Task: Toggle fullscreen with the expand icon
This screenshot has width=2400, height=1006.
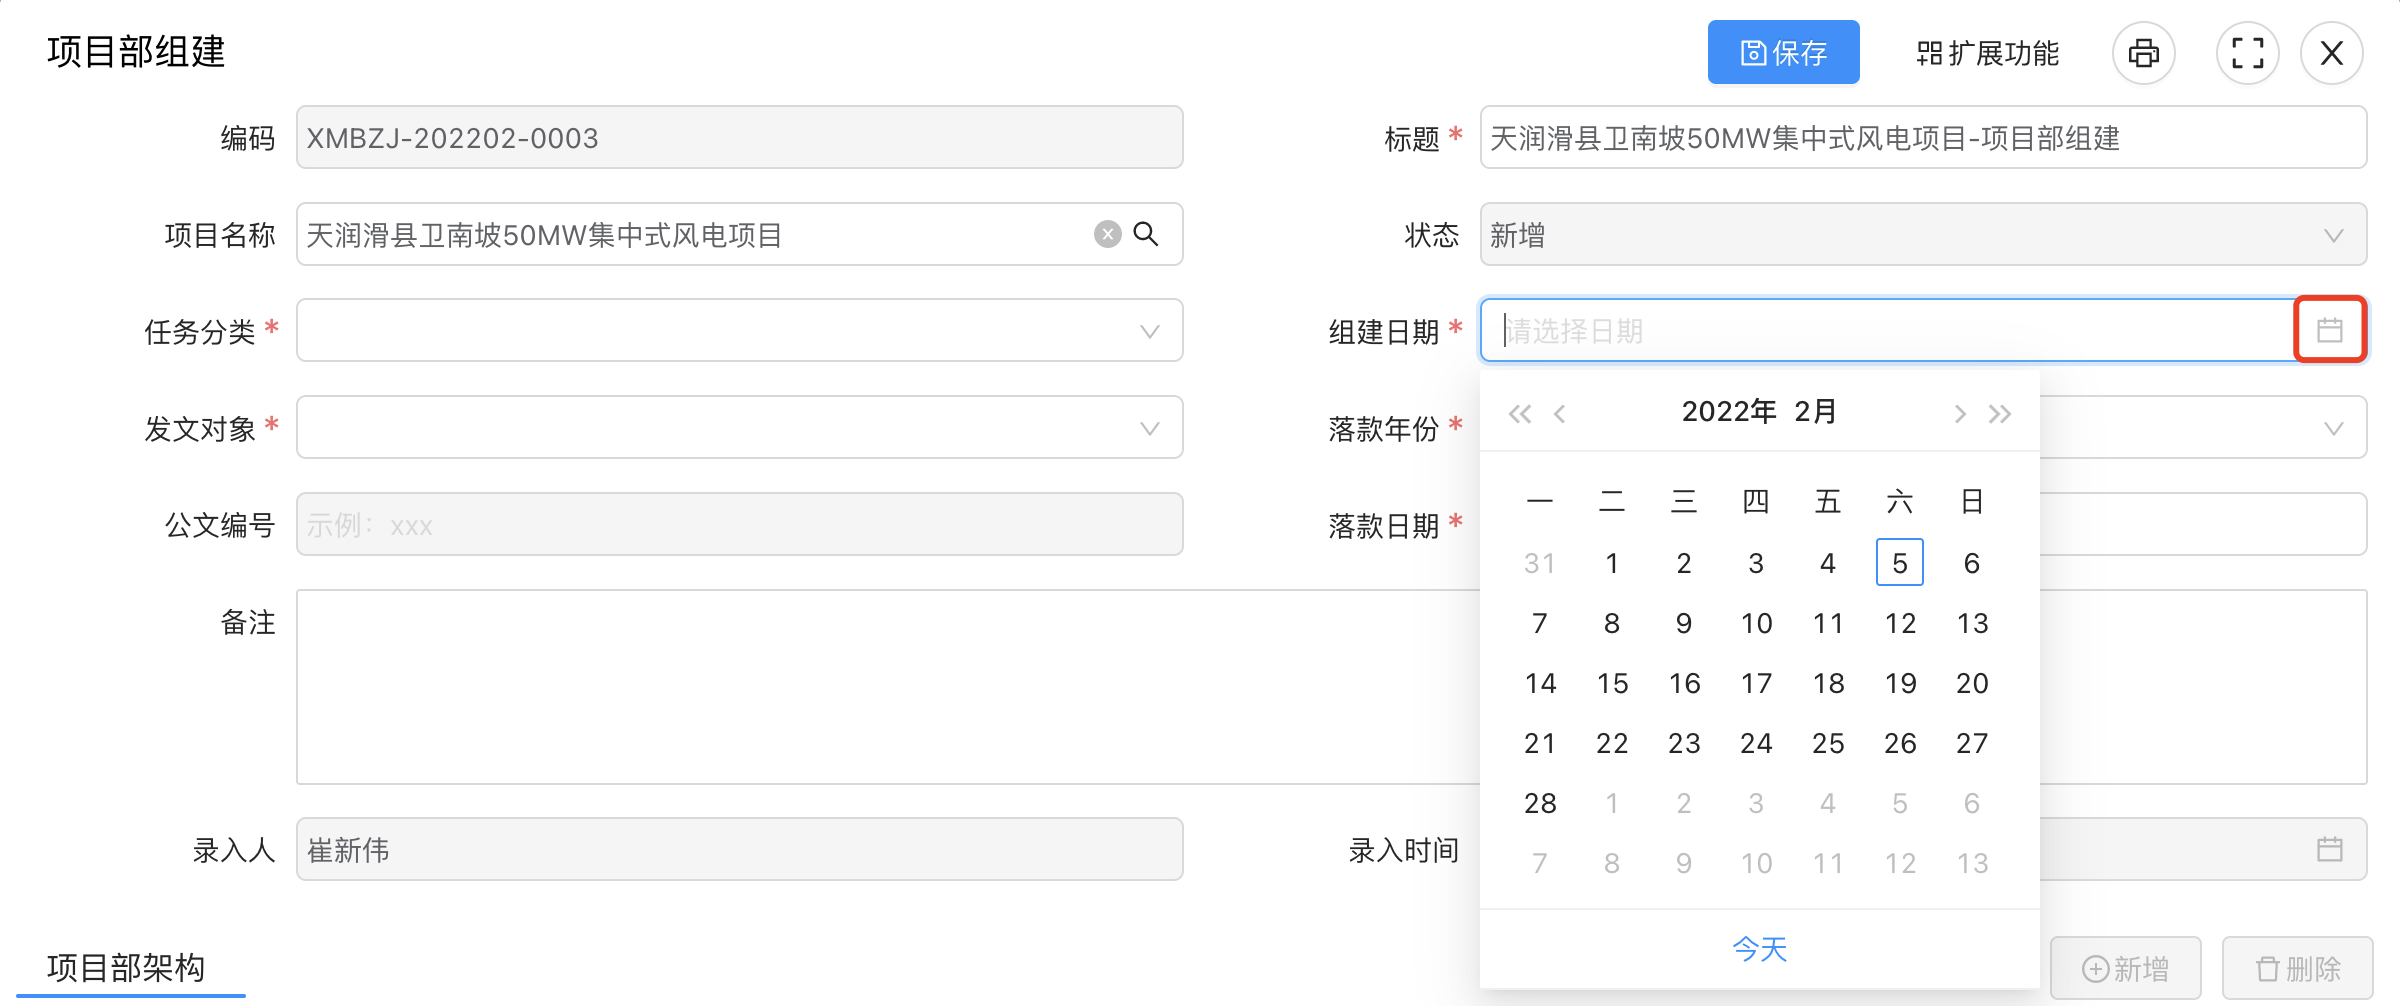Action: point(2248,53)
